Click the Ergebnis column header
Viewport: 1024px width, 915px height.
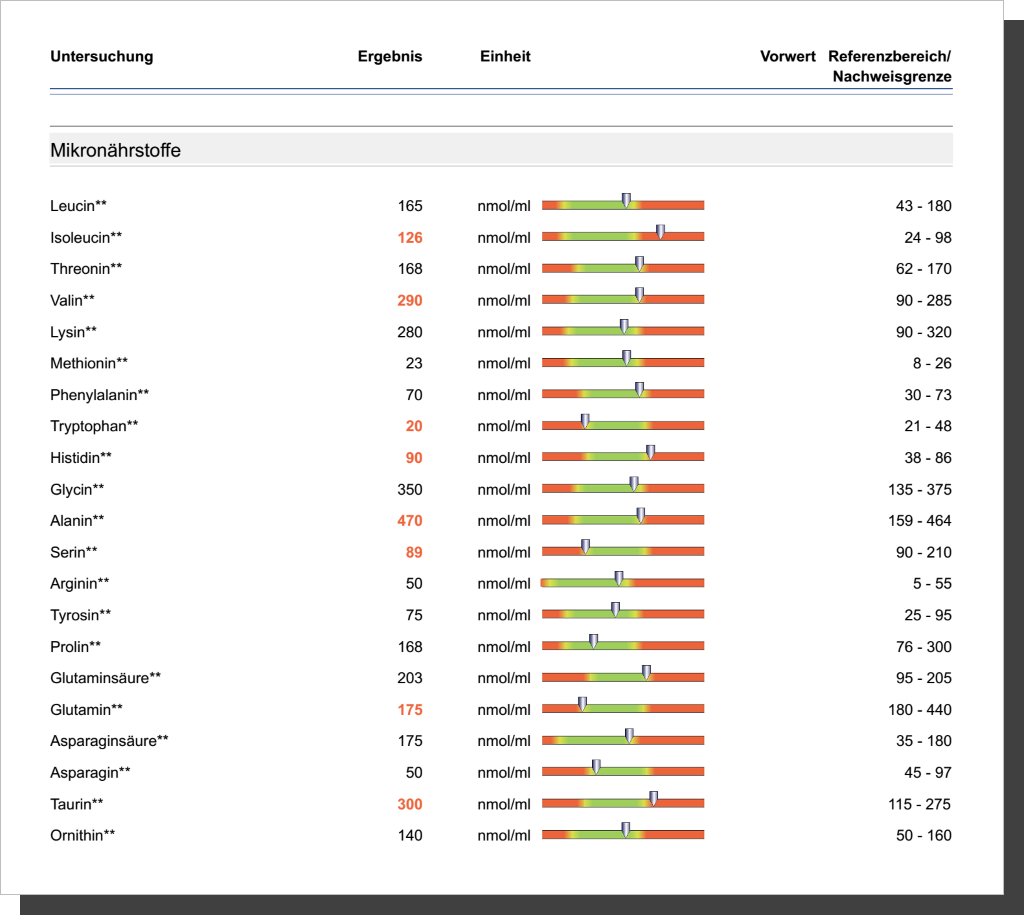point(390,57)
